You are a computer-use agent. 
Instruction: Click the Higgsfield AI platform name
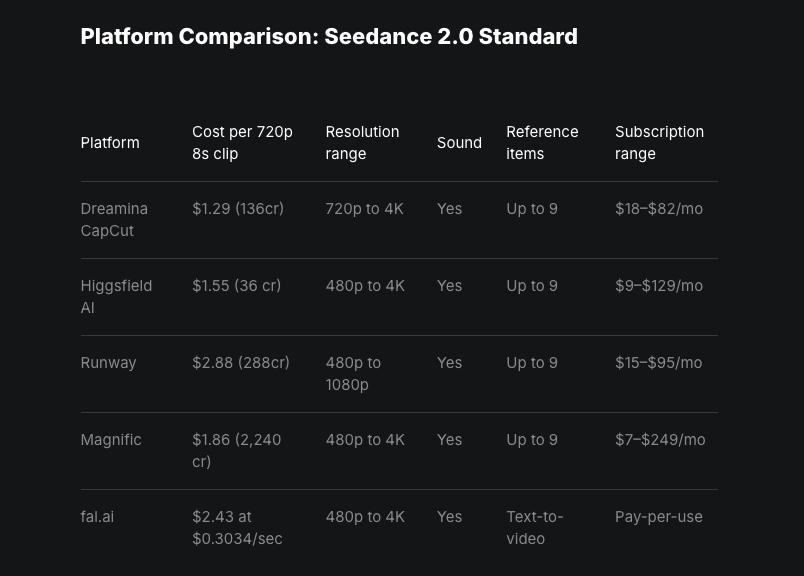(x=116, y=296)
